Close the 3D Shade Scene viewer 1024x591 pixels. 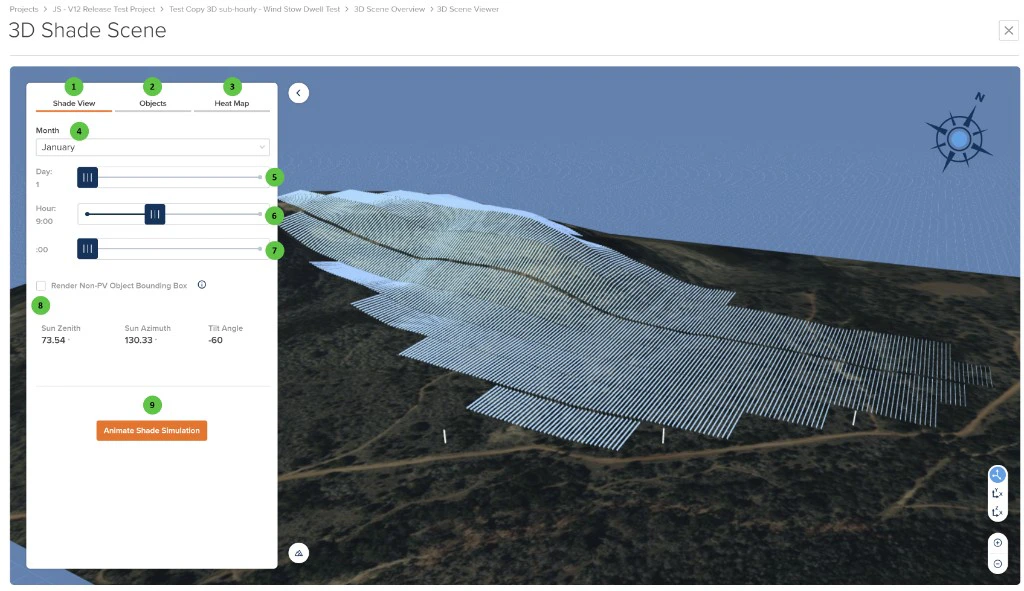point(1008,30)
